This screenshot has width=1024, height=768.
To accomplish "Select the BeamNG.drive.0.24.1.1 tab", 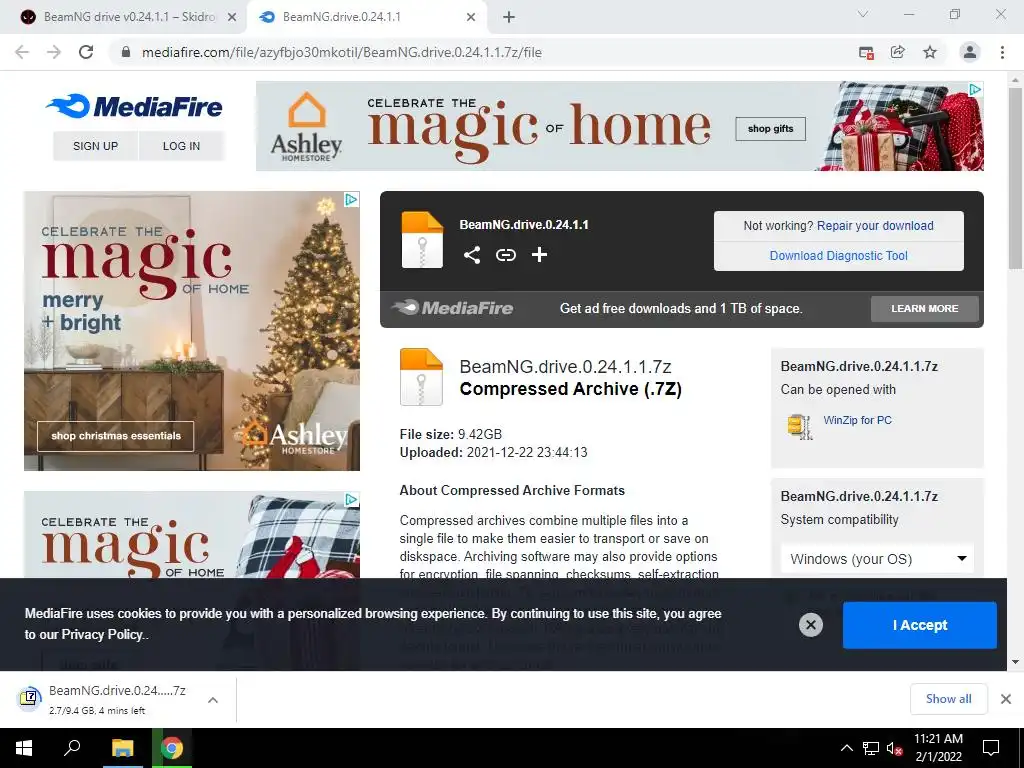I will (366, 17).
